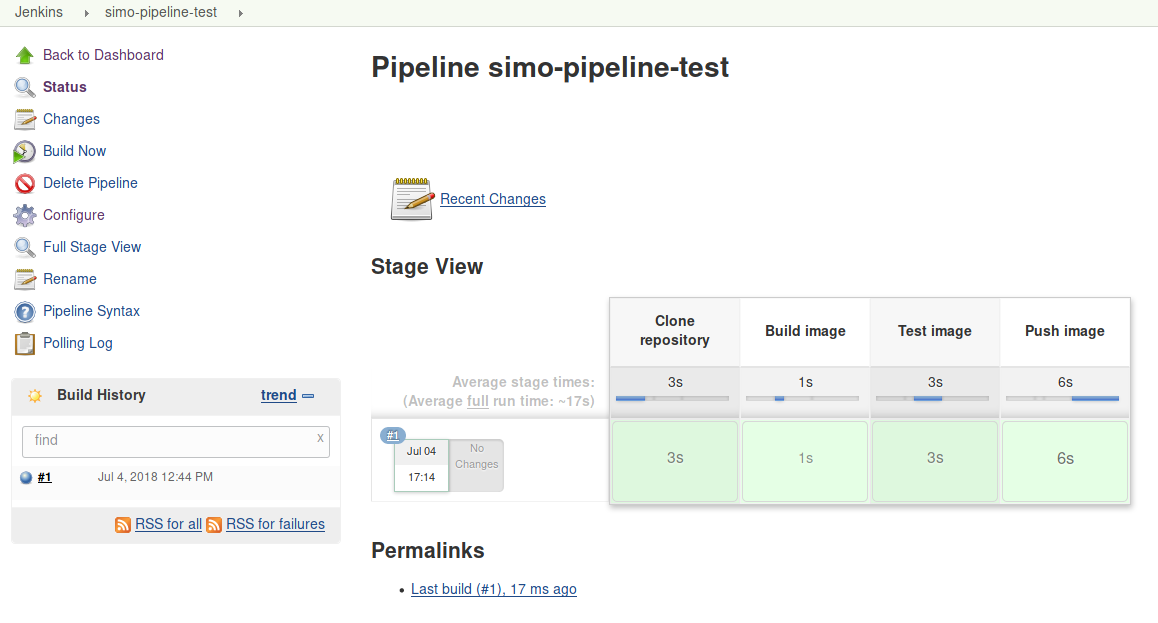Click the Back to Dashboard green arrow icon

pyautogui.click(x=24, y=55)
